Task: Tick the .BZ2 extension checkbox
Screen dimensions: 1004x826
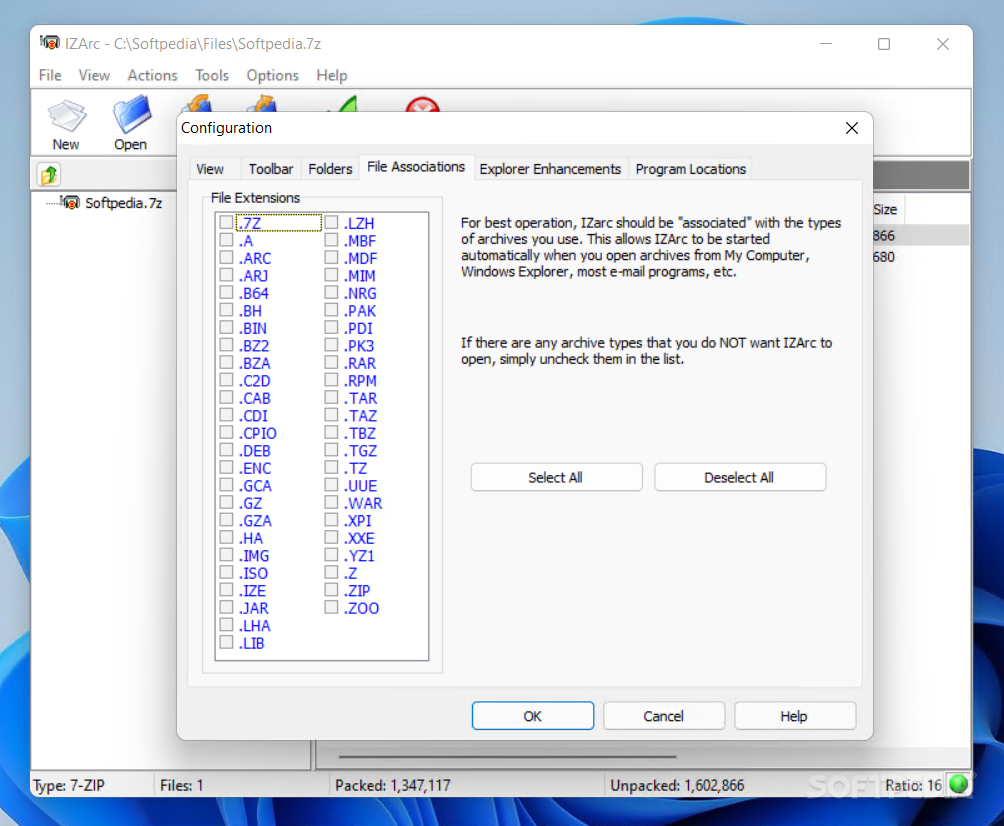Action: [x=226, y=345]
